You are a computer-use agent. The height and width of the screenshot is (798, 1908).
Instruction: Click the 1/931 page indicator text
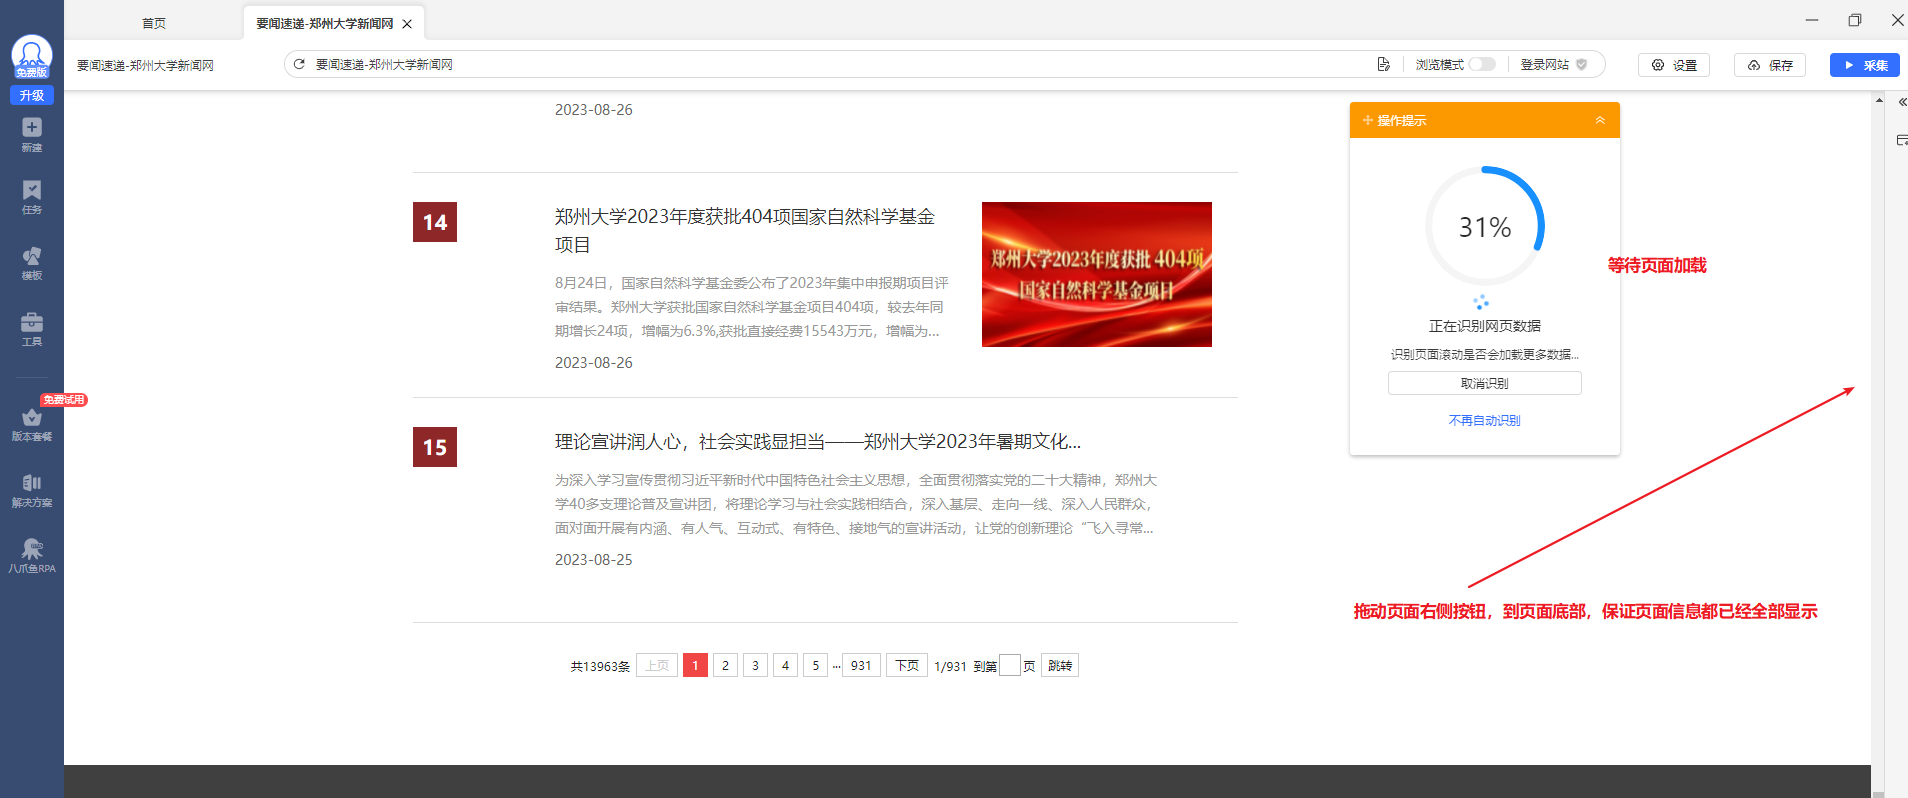click(950, 666)
